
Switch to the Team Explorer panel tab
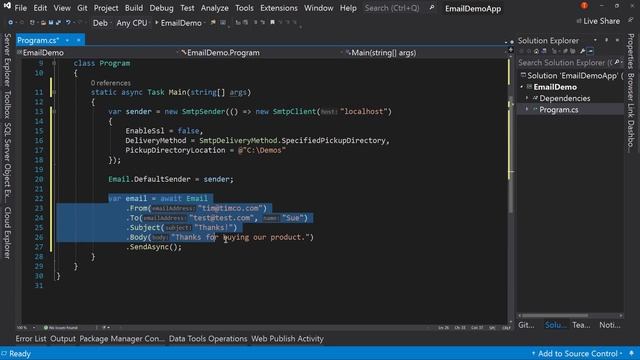pyautogui.click(x=581, y=325)
